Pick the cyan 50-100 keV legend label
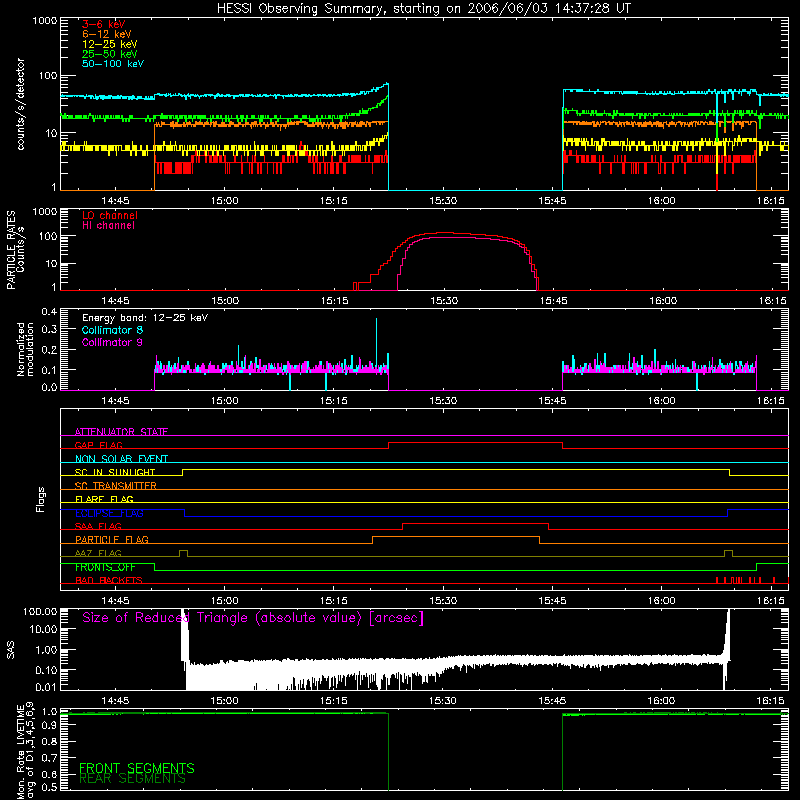Screen dimensions: 800x800 (x=113, y=63)
